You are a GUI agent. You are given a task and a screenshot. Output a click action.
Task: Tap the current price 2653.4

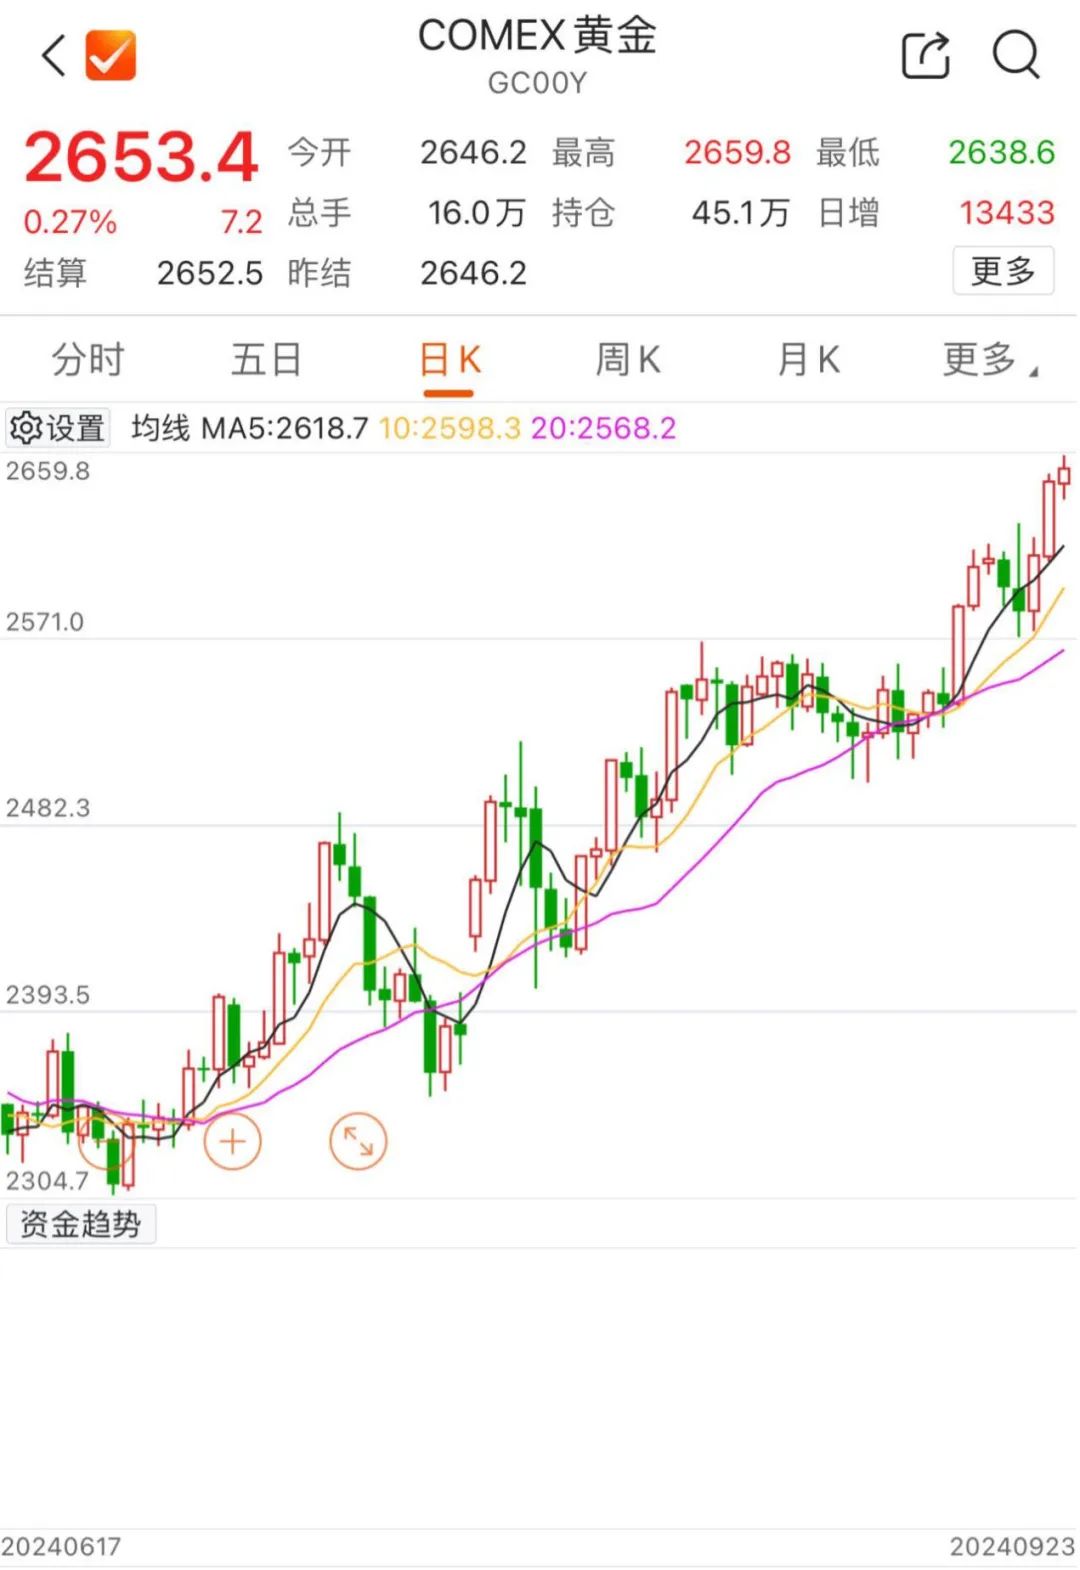coord(141,158)
